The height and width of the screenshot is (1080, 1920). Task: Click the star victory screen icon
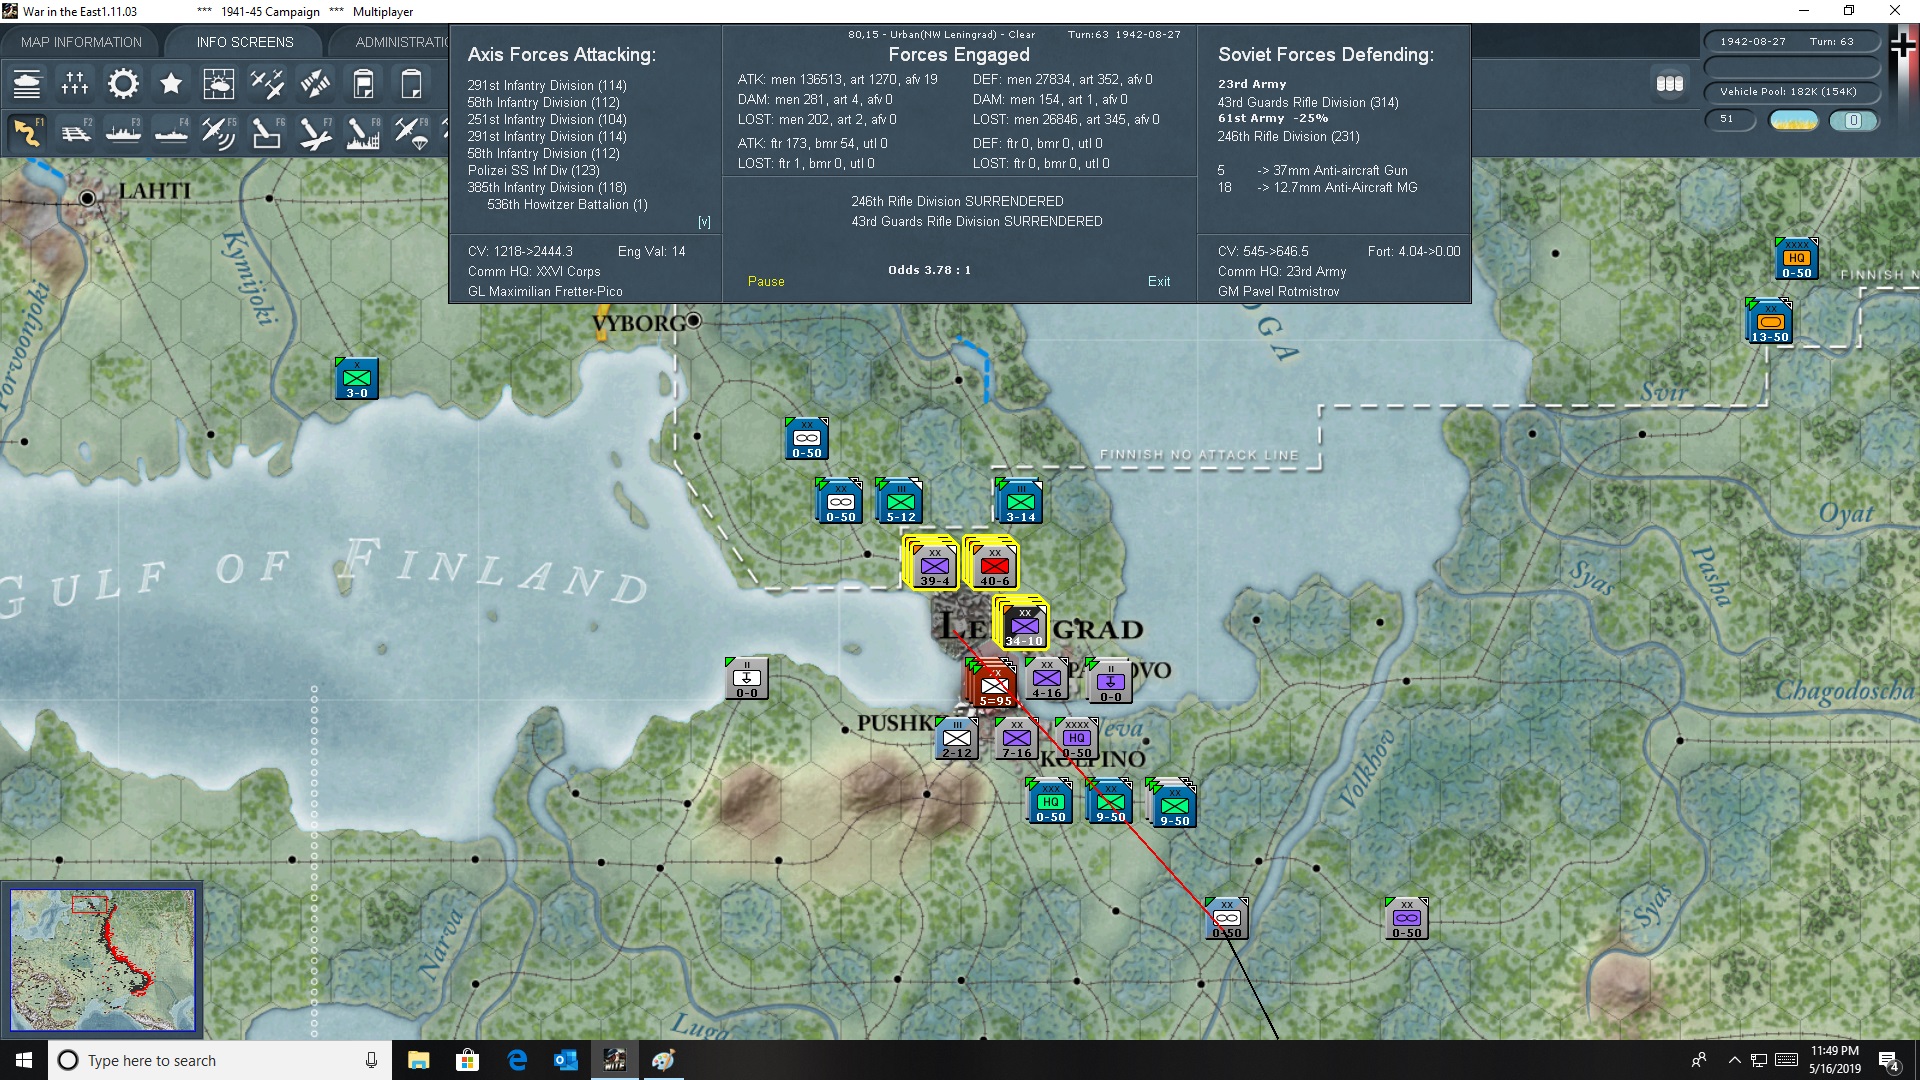coord(171,84)
